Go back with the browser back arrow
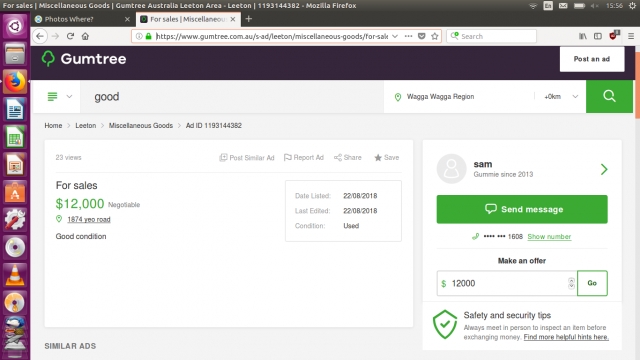The width and height of the screenshot is (640, 360). tap(40, 36)
